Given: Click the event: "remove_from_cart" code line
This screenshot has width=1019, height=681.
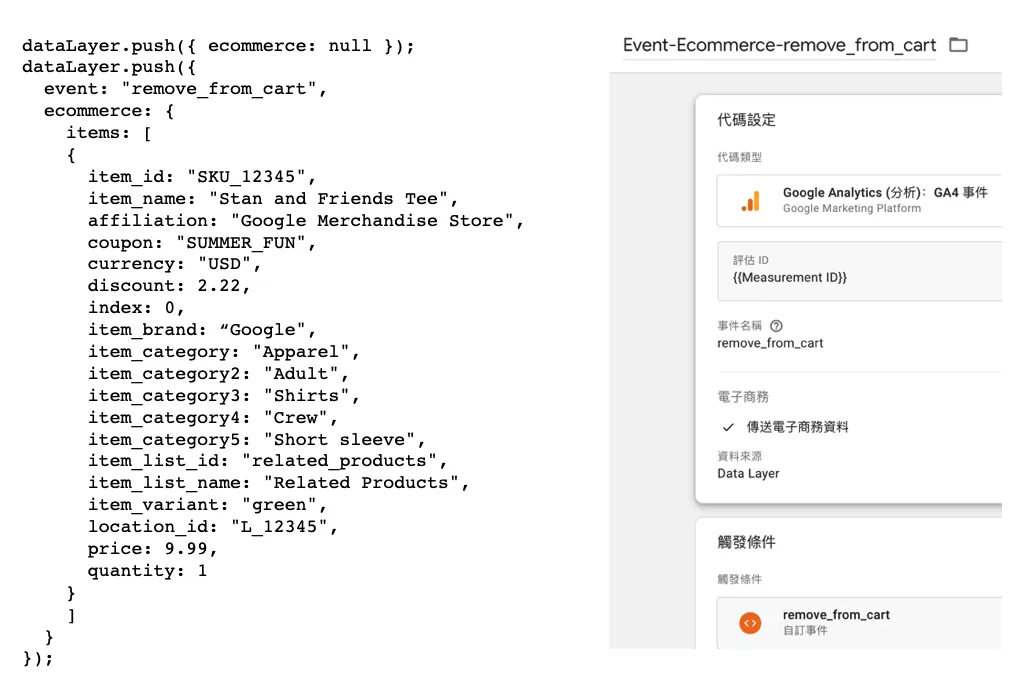Looking at the screenshot, I should point(185,89).
